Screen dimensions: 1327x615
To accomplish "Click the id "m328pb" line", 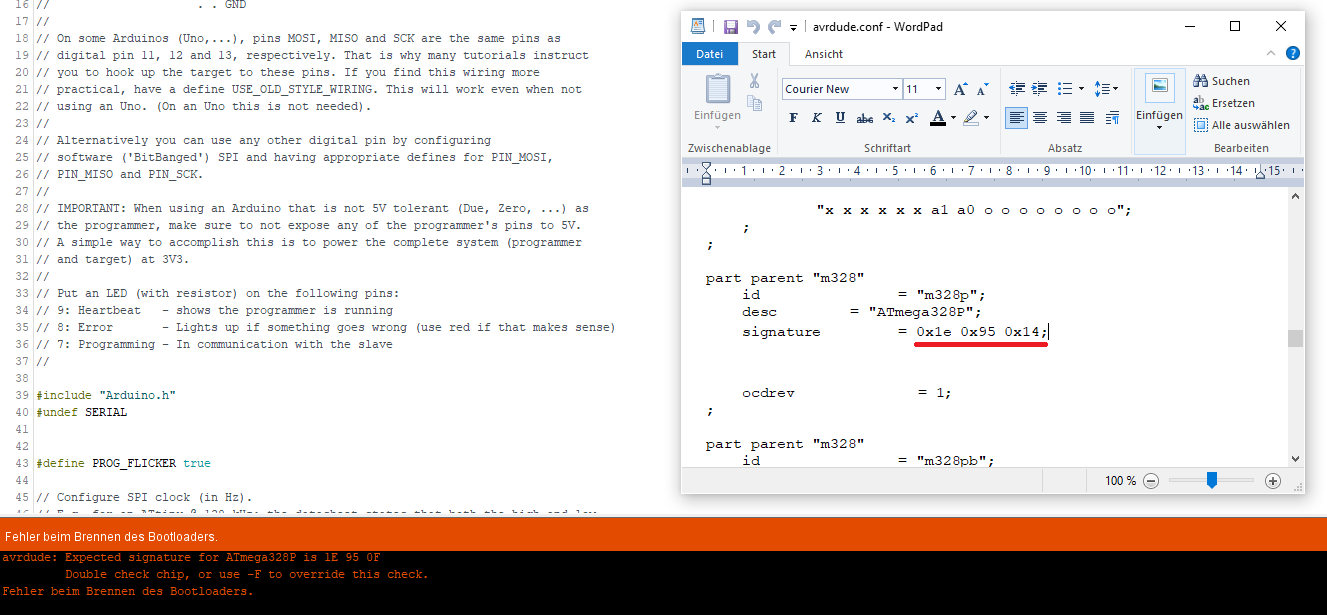I will 867,461.
